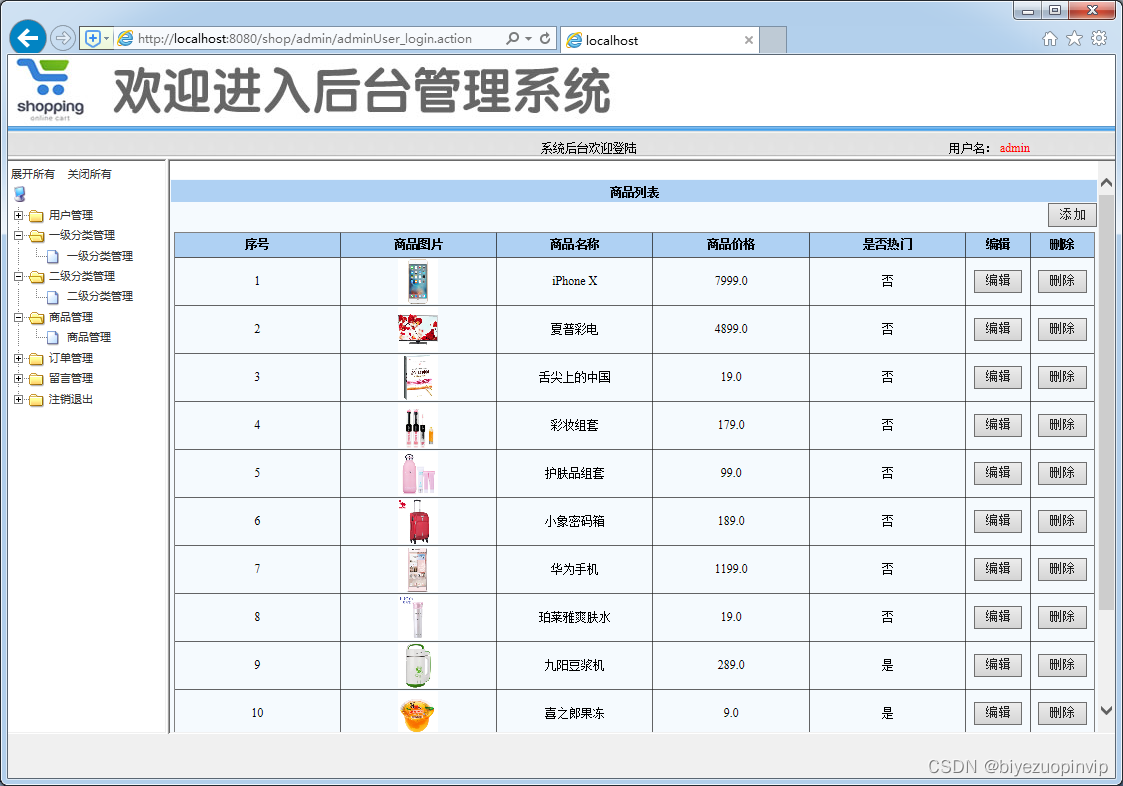Viewport: 1123px width, 786px height.
Task: Click the browser back arrow button
Action: point(28,38)
